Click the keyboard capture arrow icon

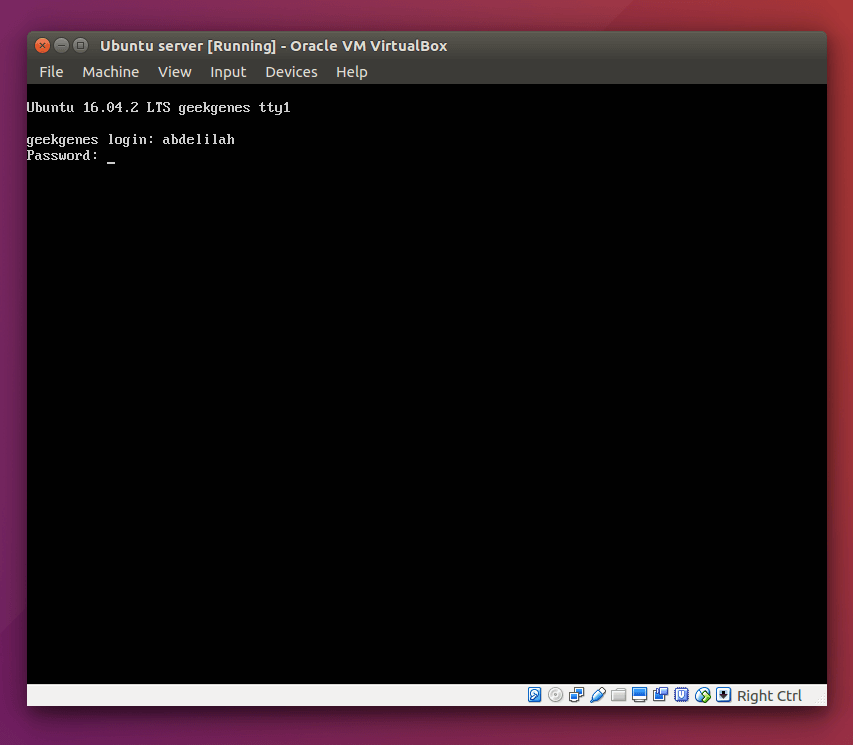[x=723, y=695]
